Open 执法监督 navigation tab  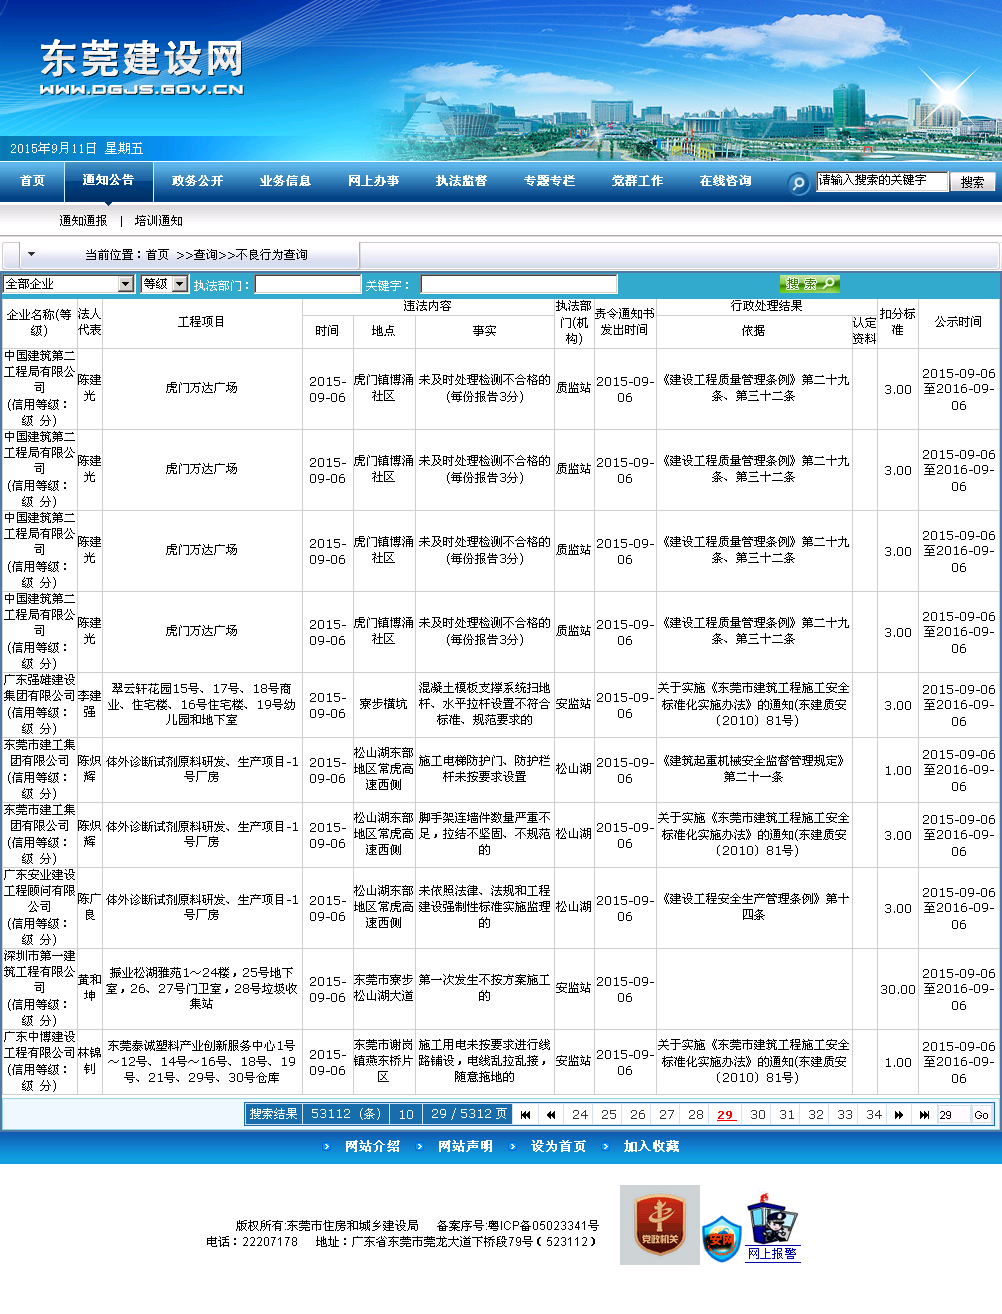(461, 181)
